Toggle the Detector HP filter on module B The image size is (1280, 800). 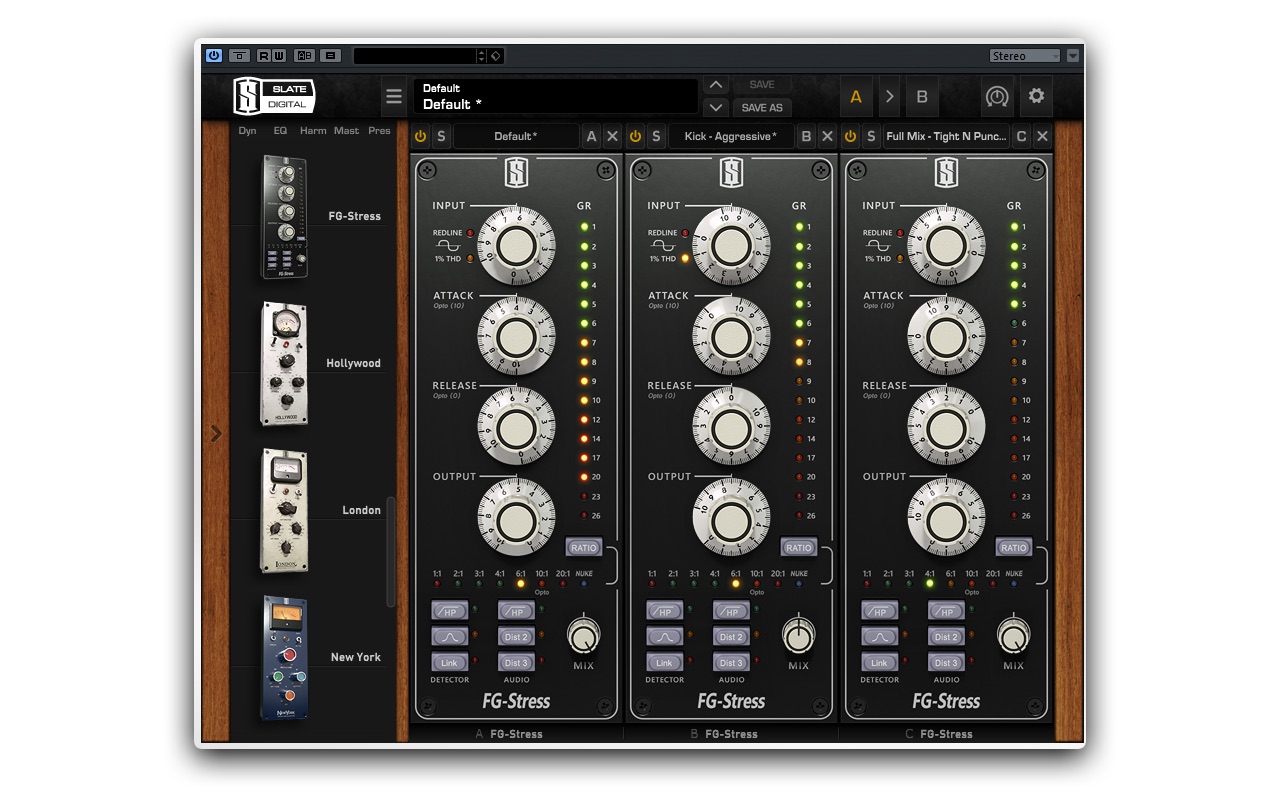664,611
